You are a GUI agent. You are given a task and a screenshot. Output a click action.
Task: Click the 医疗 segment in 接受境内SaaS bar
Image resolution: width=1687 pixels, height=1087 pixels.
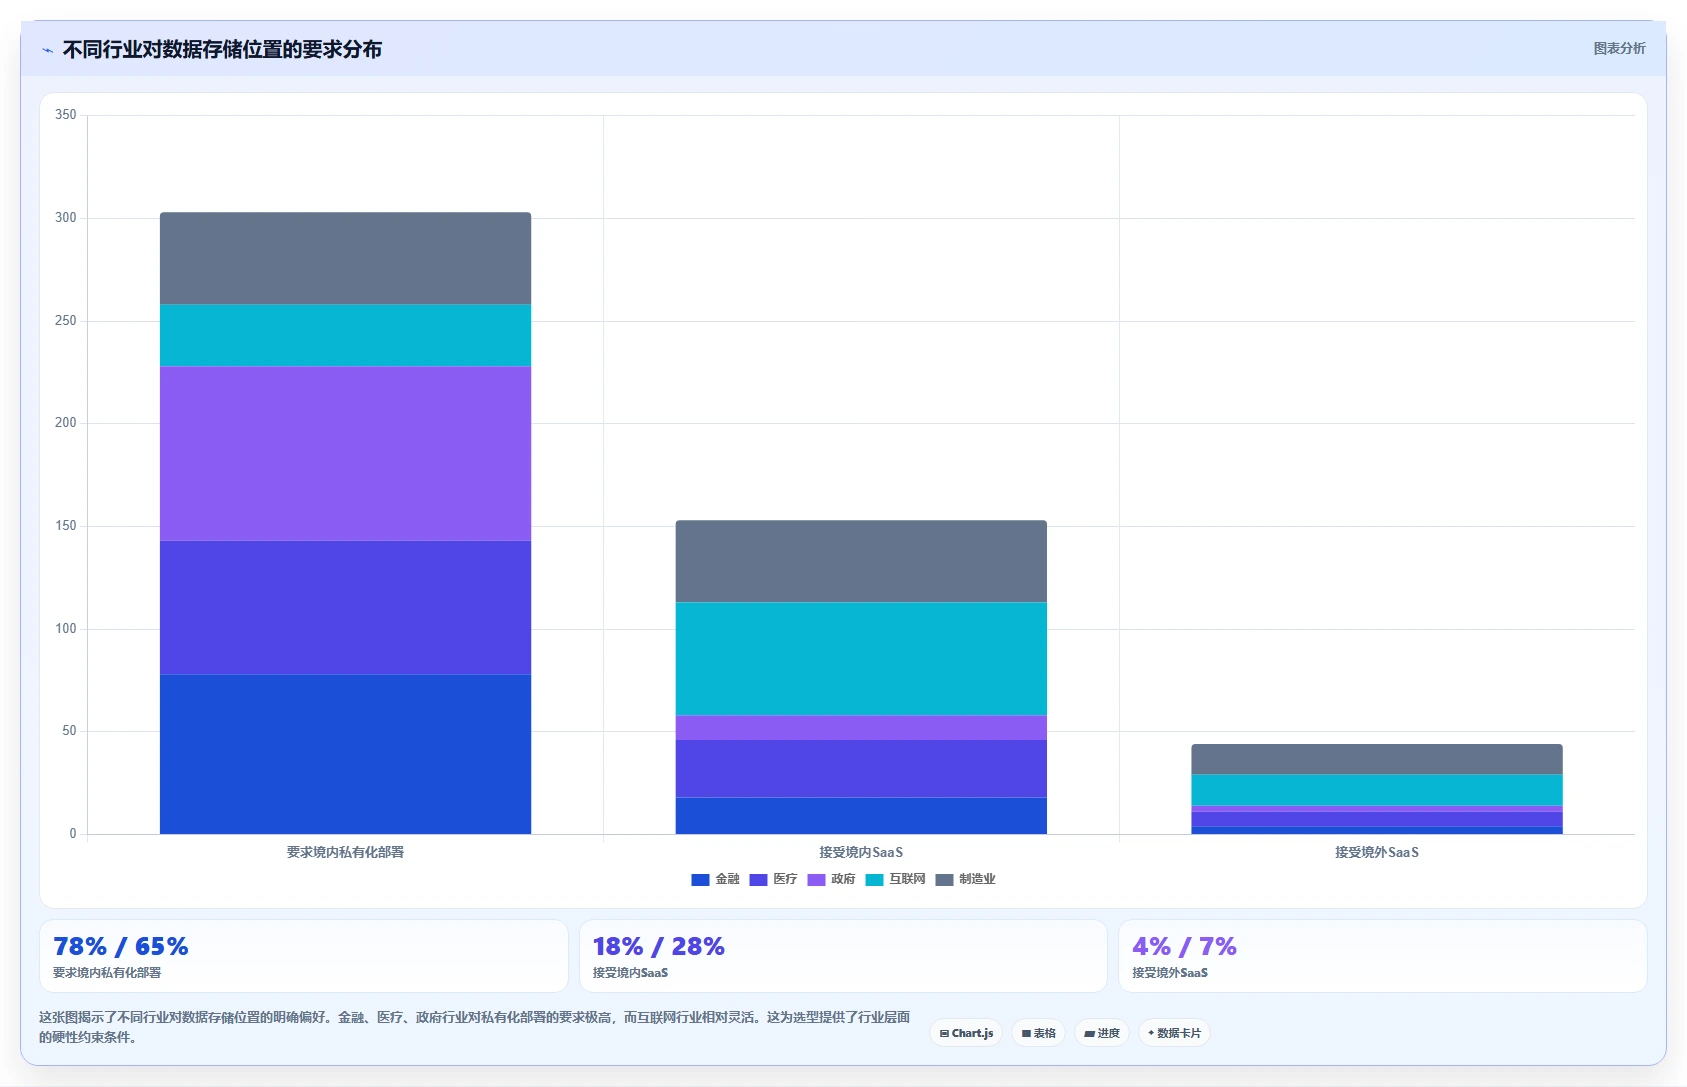(861, 769)
